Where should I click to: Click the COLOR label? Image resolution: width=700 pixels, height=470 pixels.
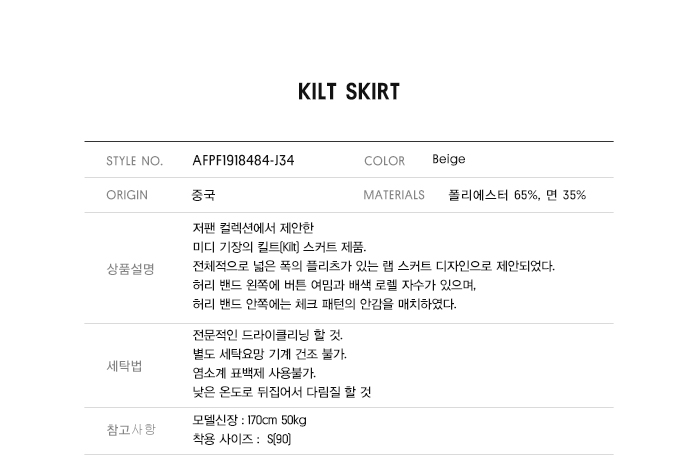point(385,161)
